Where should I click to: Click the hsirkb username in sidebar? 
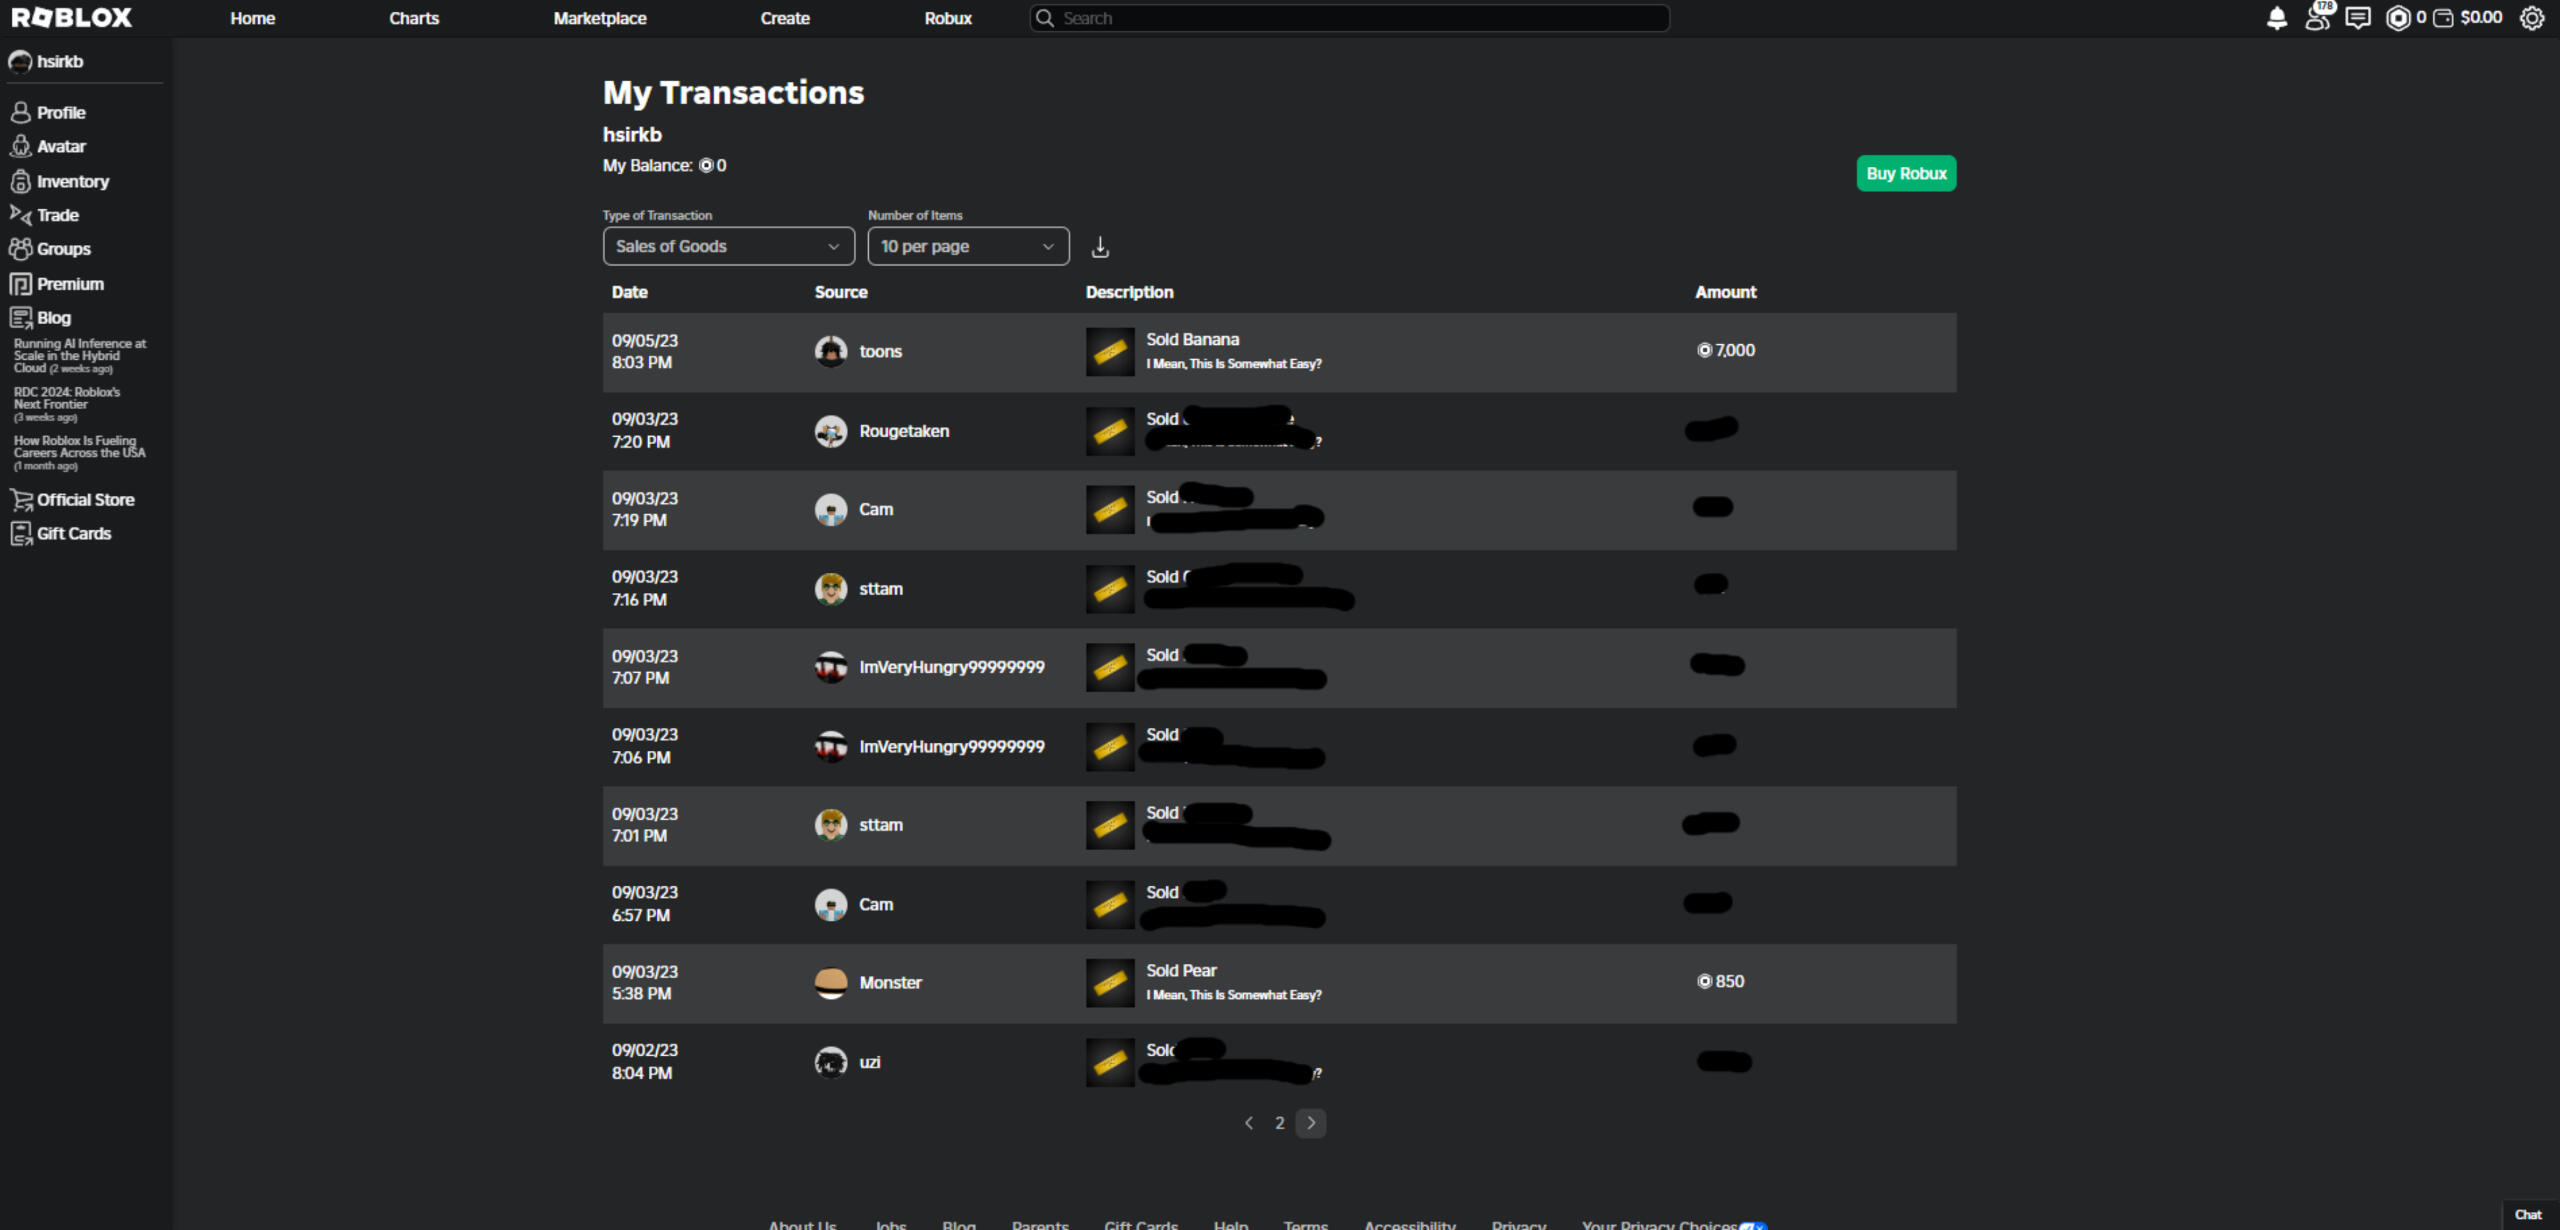click(60, 62)
